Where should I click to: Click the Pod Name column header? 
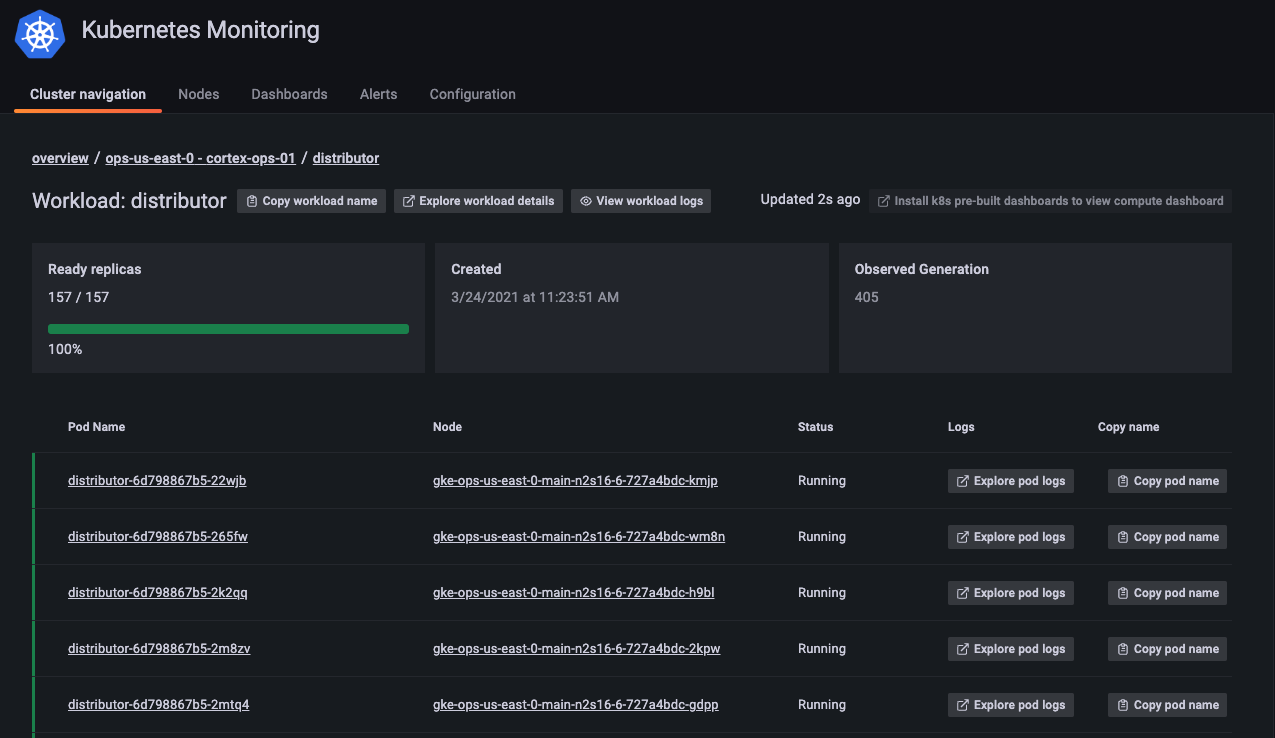(x=97, y=427)
